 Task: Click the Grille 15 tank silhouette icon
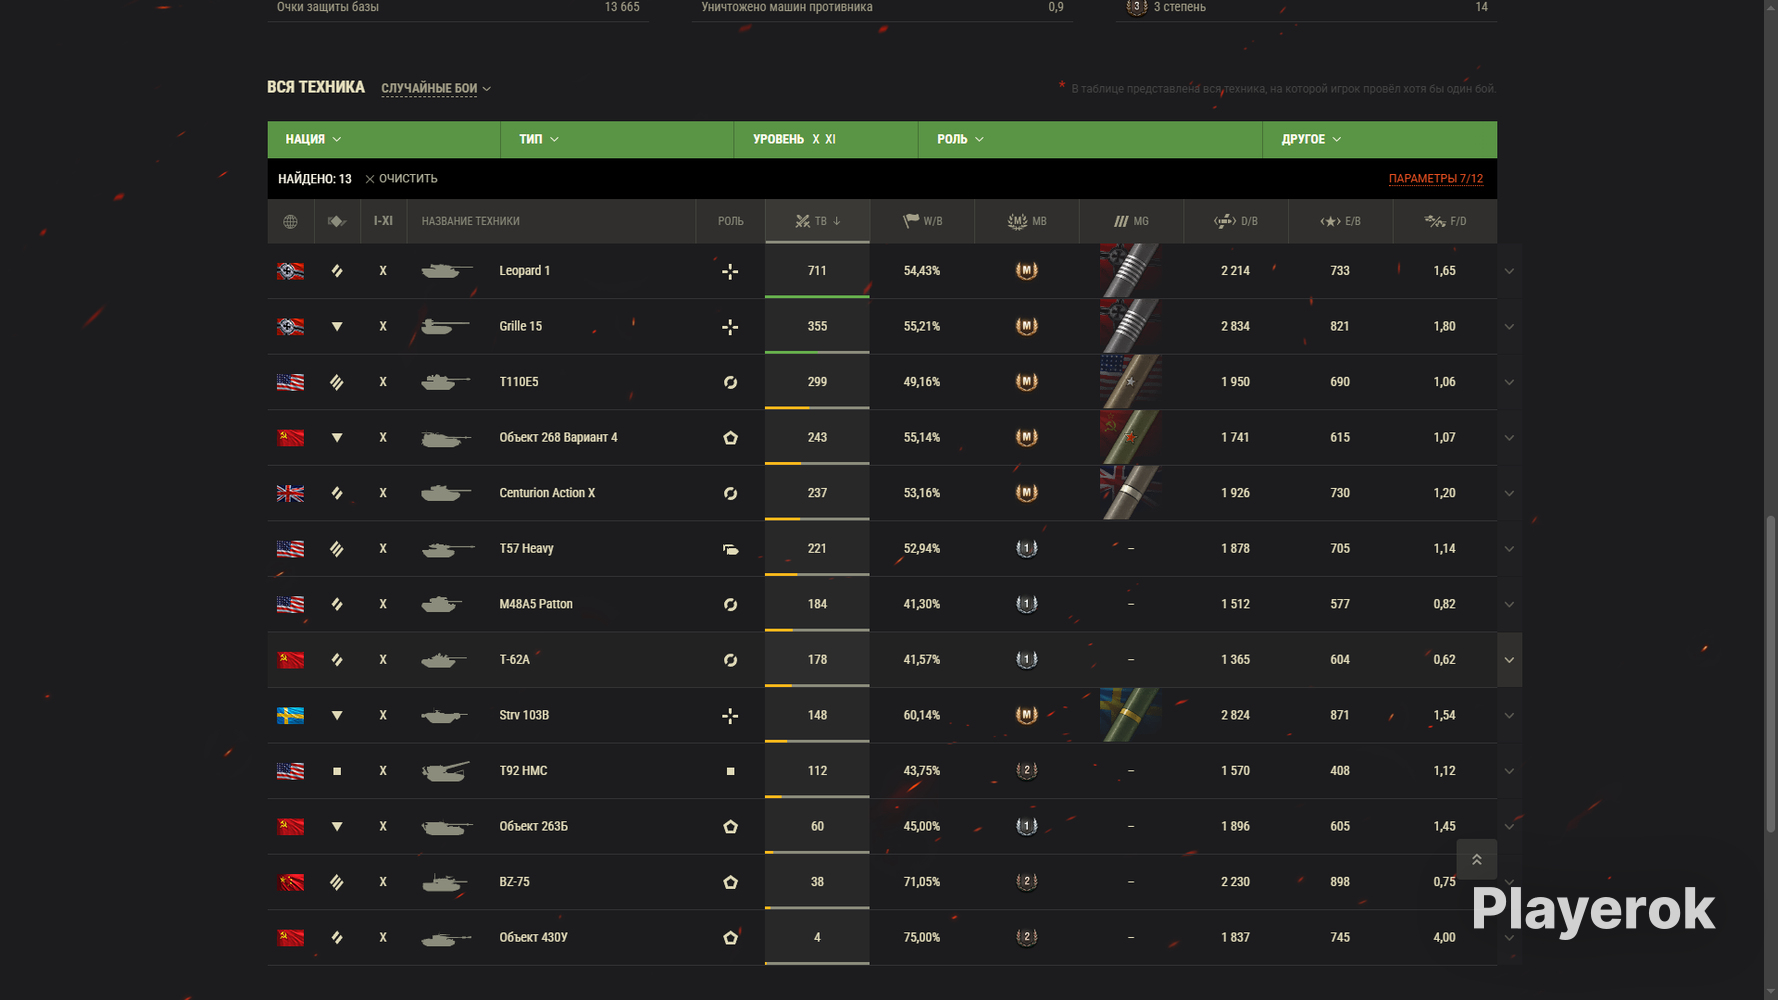446,327
